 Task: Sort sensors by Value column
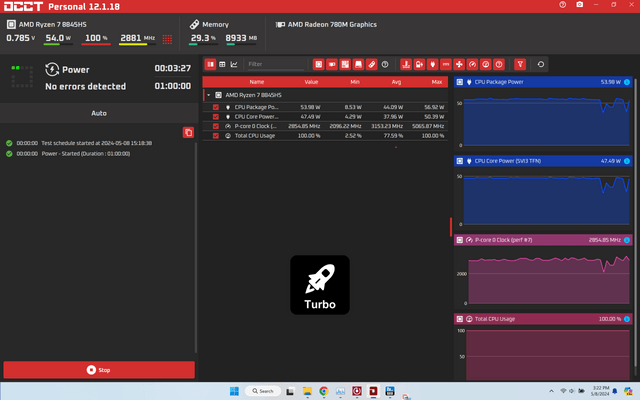pos(311,82)
